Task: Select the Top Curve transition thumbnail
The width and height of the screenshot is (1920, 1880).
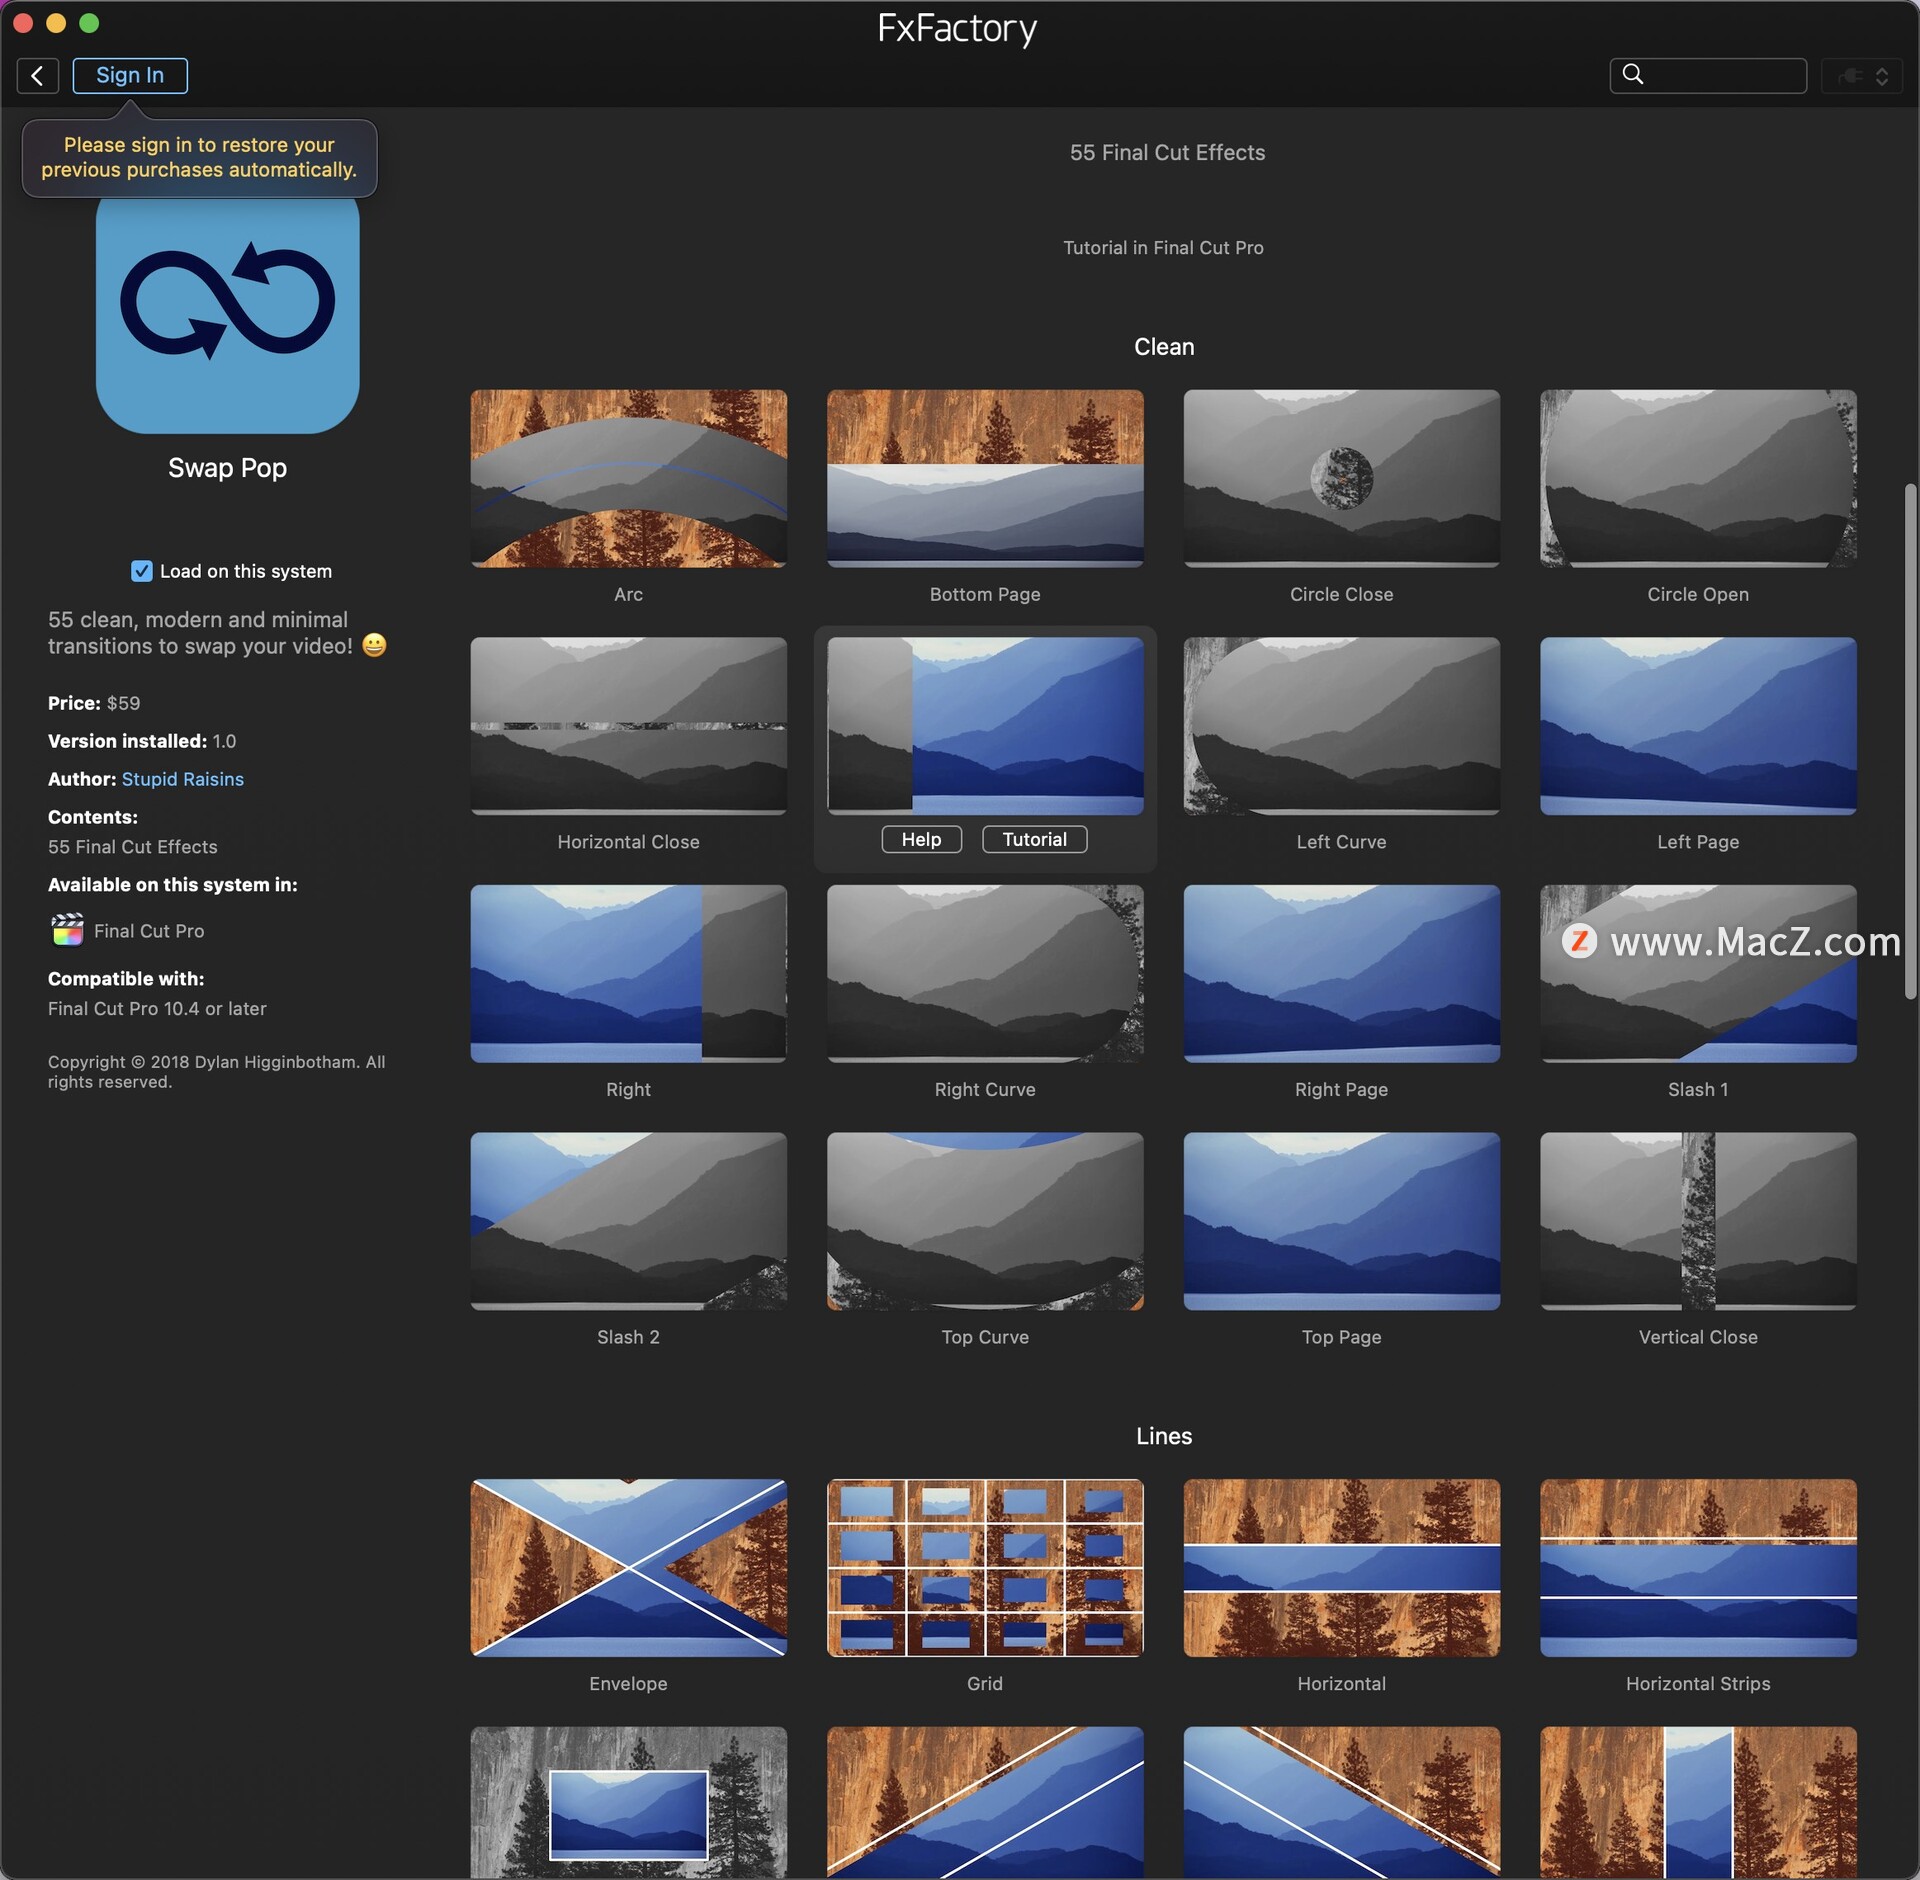Action: click(984, 1220)
